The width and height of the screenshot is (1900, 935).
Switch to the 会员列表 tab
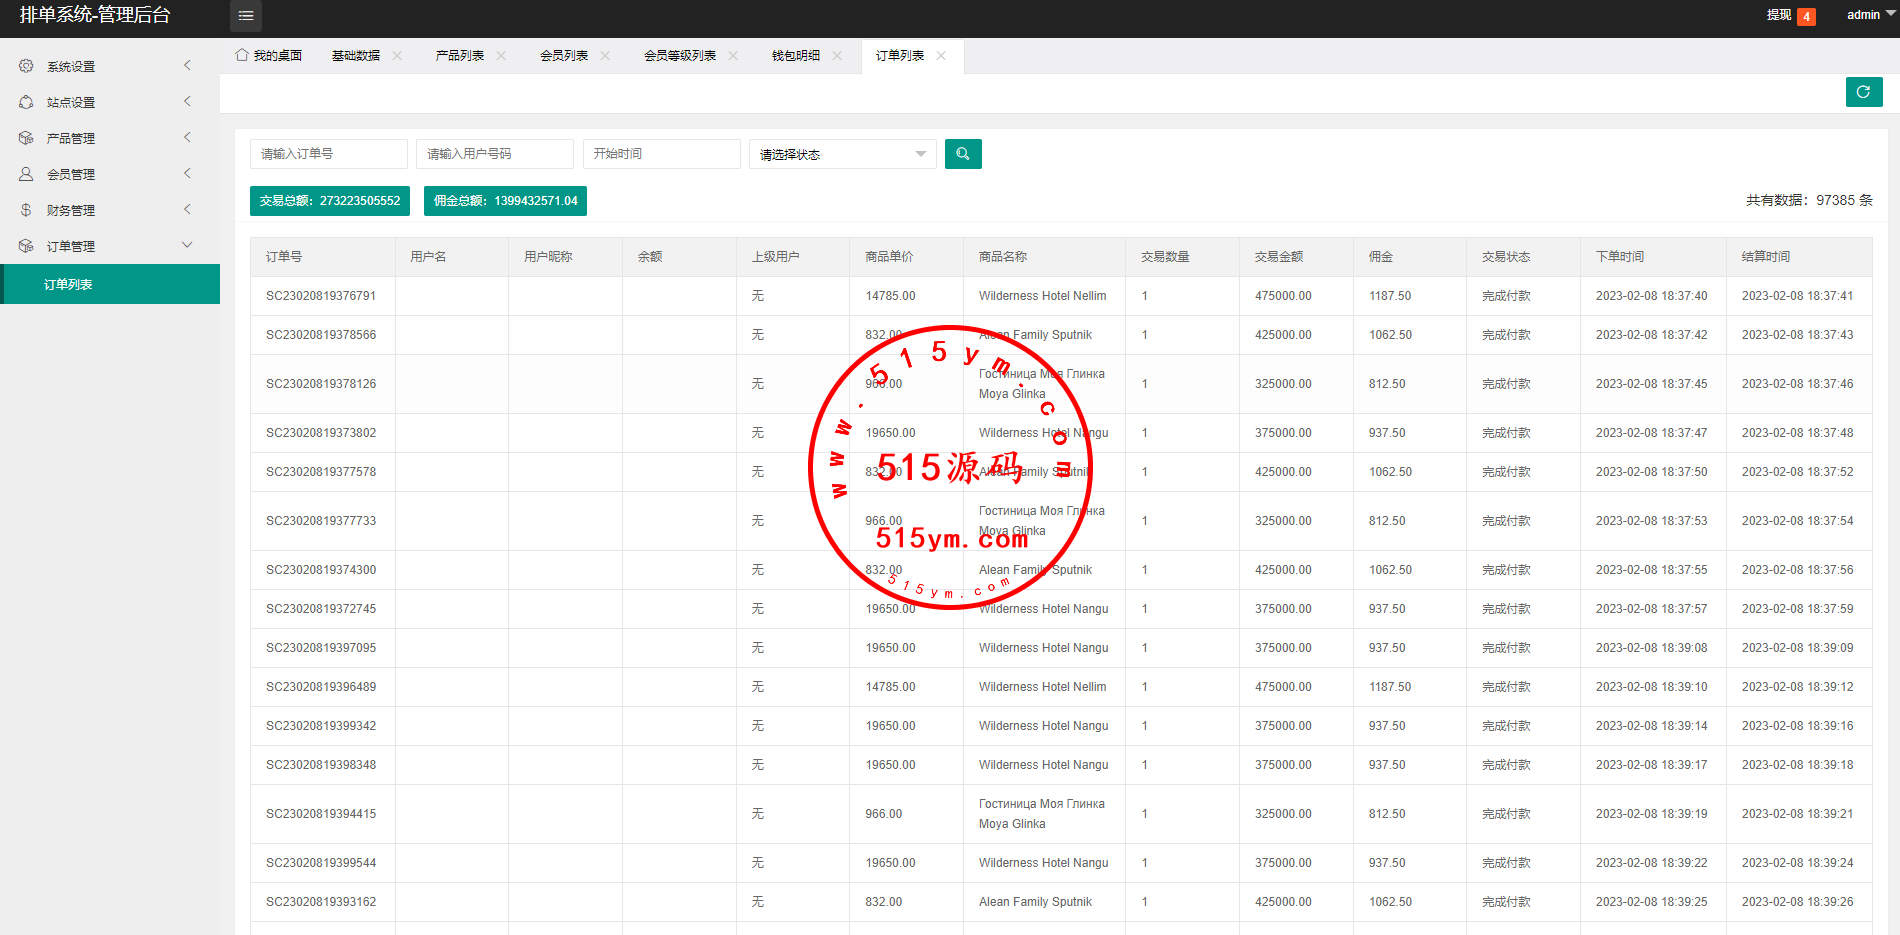pos(564,56)
